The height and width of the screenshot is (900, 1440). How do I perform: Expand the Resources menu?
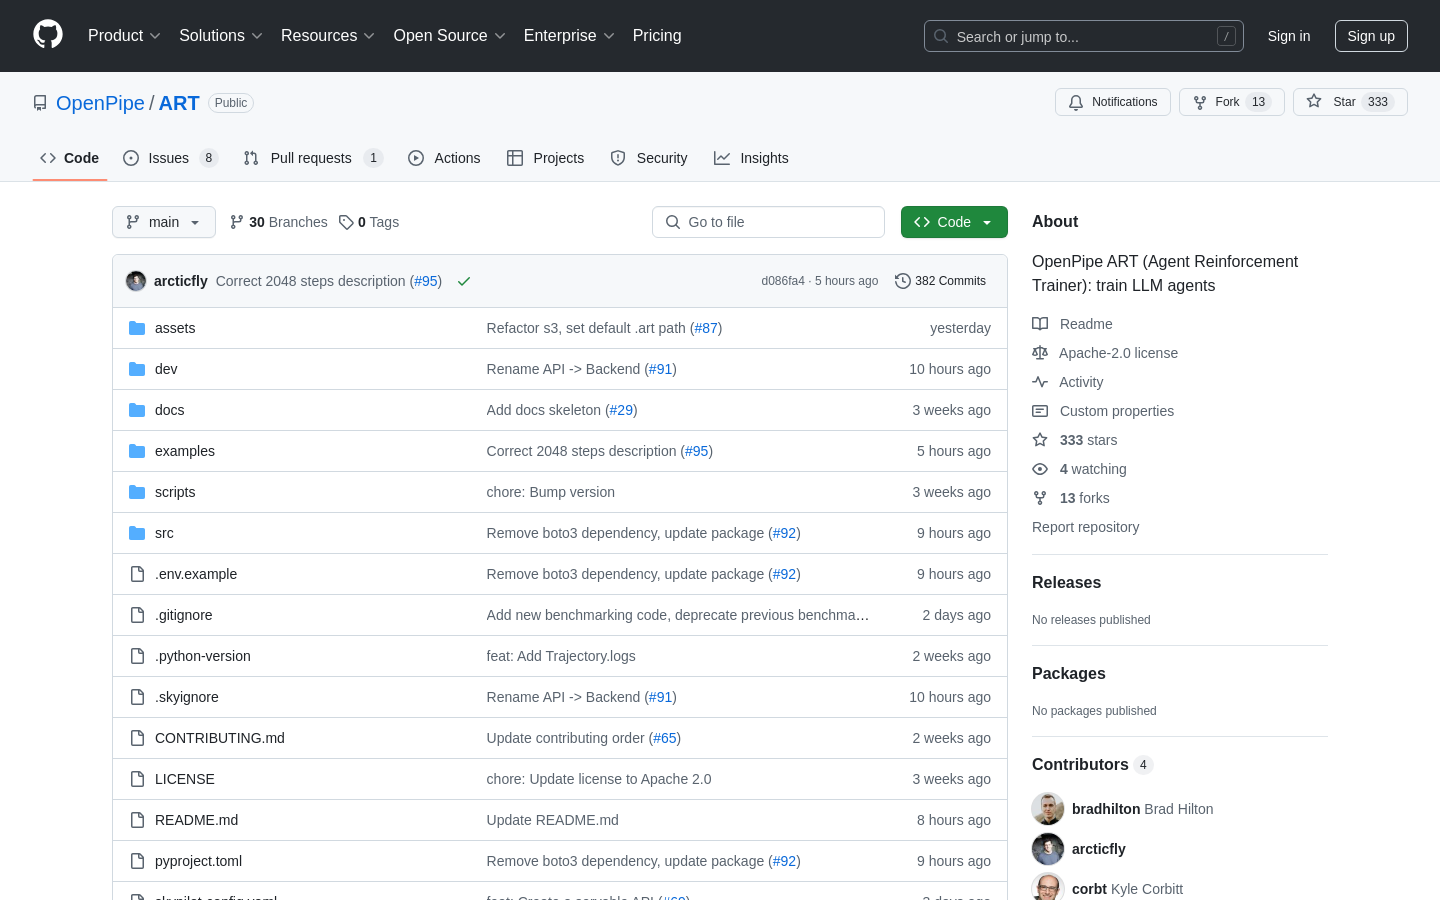click(328, 35)
